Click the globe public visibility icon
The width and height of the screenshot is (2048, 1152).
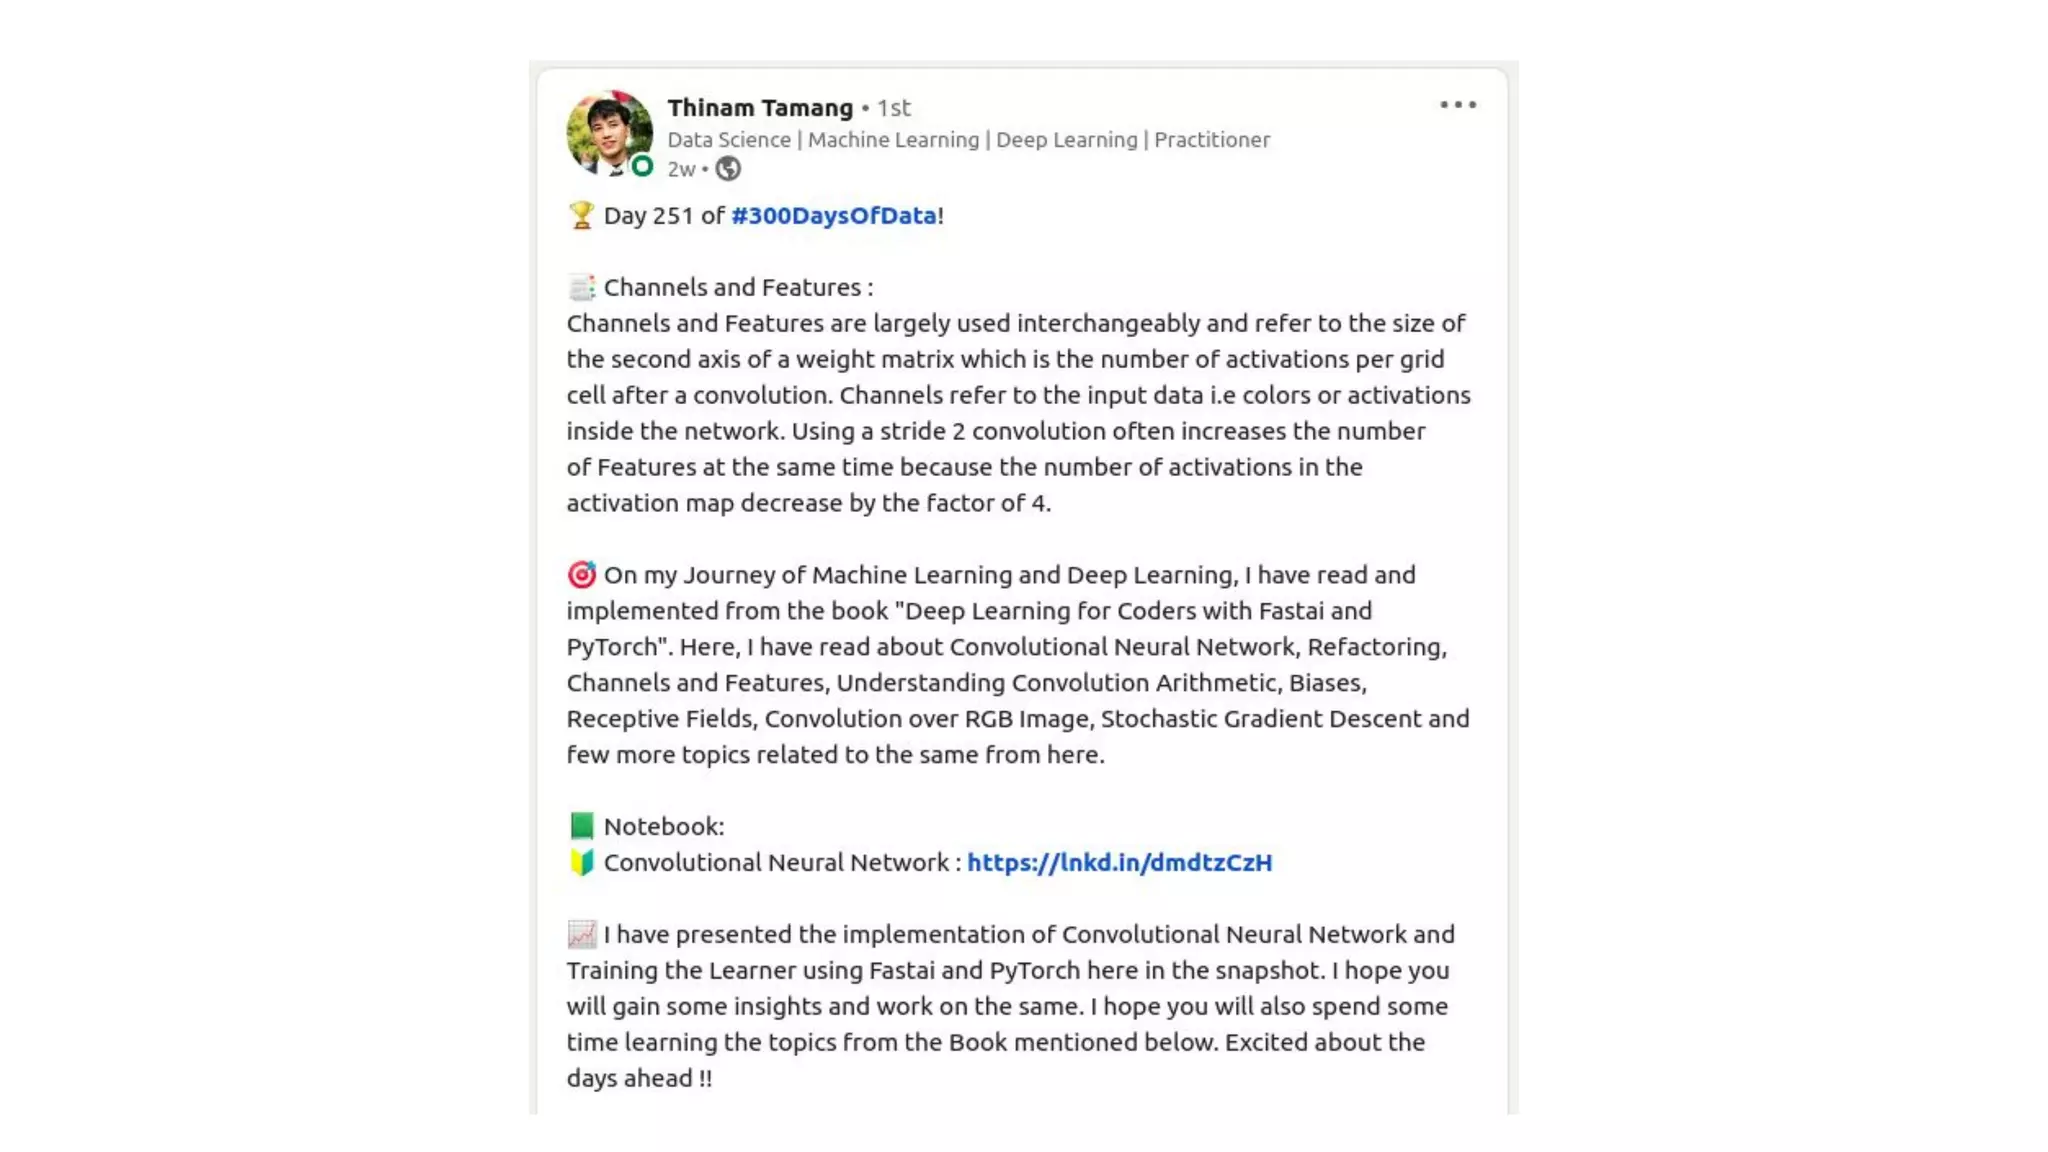tap(728, 169)
